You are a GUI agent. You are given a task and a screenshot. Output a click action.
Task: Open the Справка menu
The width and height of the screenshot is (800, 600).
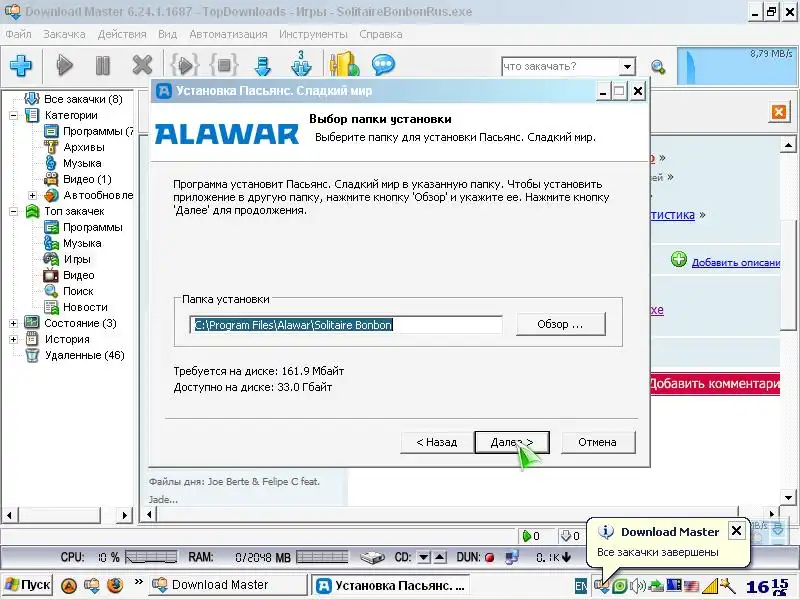pyautogui.click(x=381, y=34)
